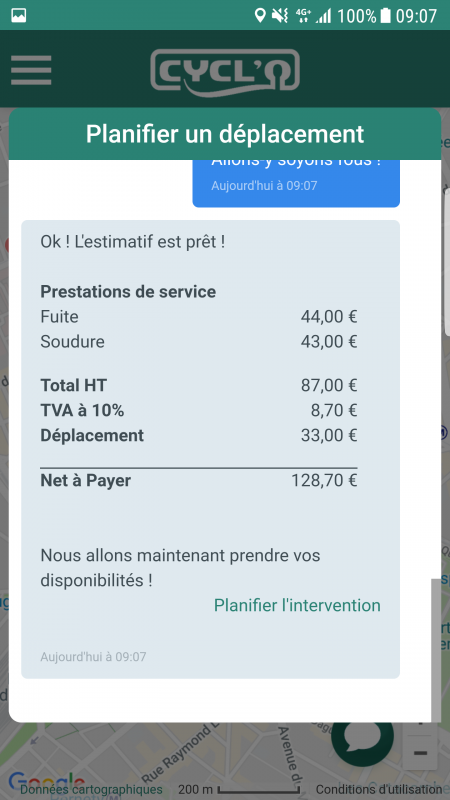This screenshot has width=450, height=800.
Task: Tap the 4G+ signal strength icon
Action: 313,15
